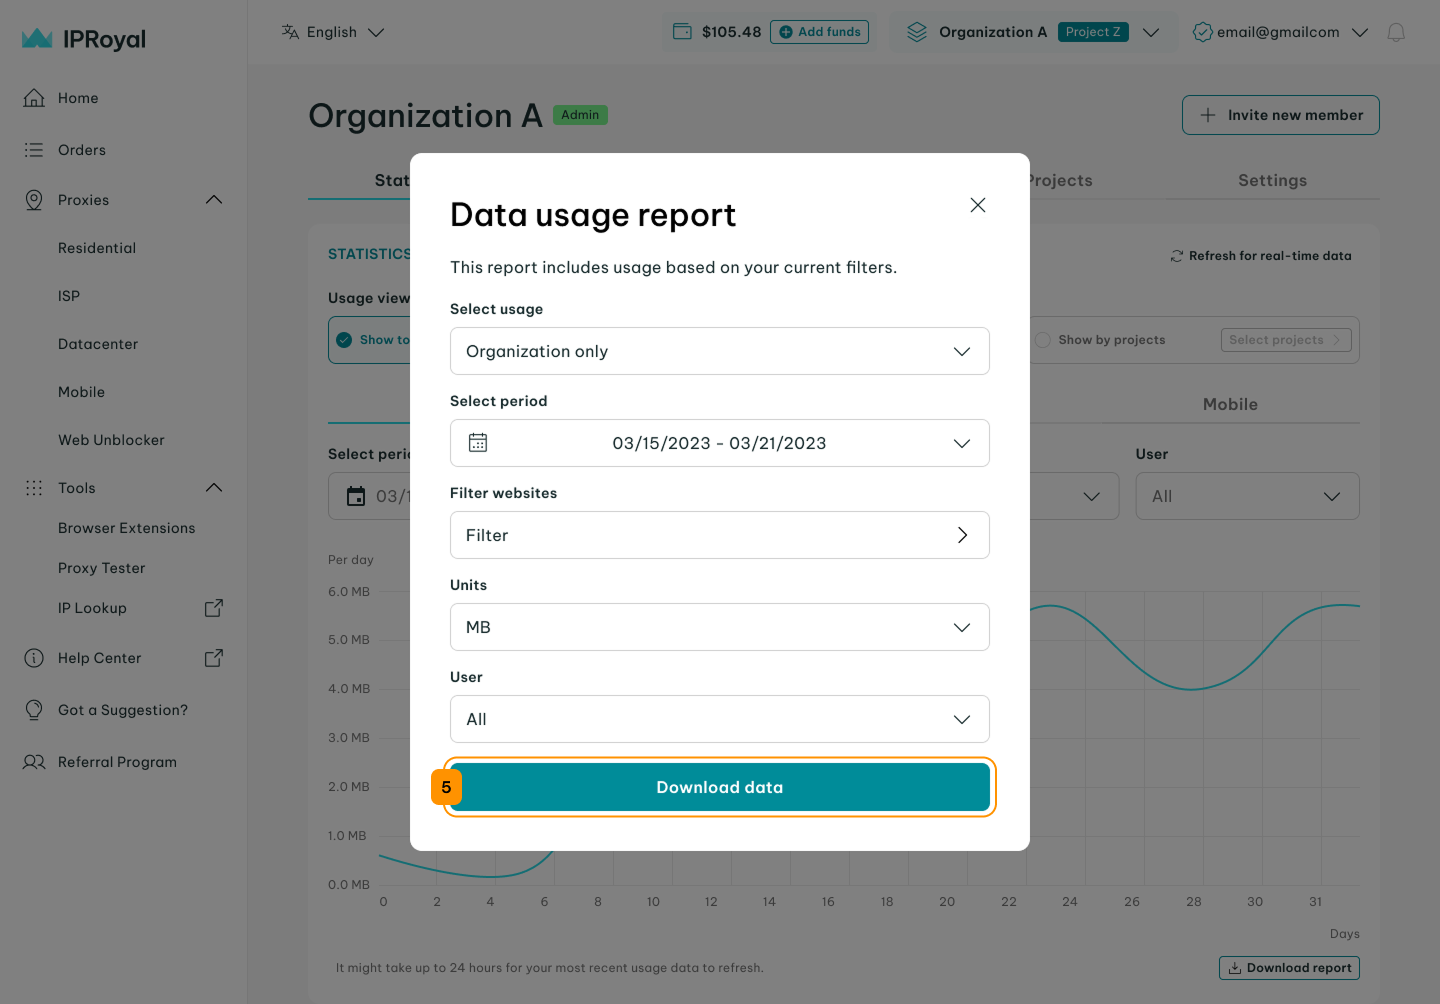Screen dimensions: 1440x1004
Task: Switch to the Settings tab
Action: click(1272, 180)
